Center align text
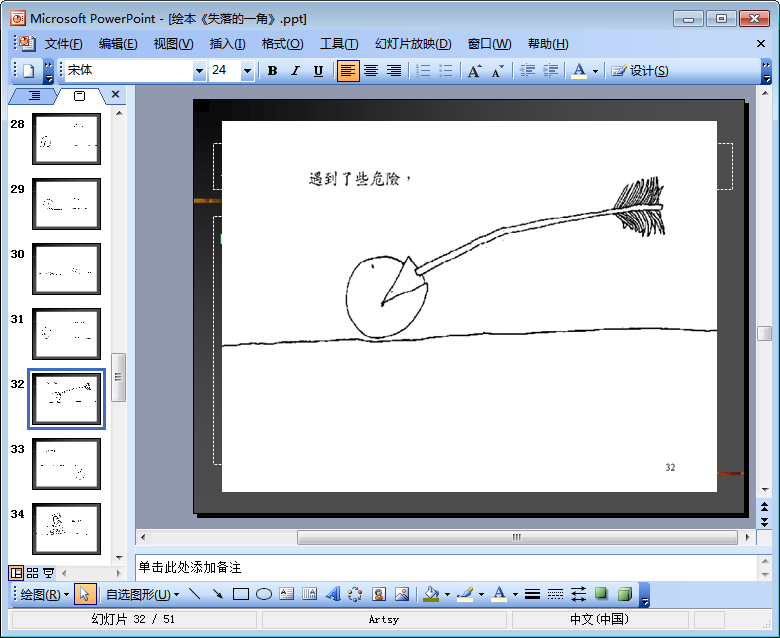The image size is (780, 638). pos(371,71)
